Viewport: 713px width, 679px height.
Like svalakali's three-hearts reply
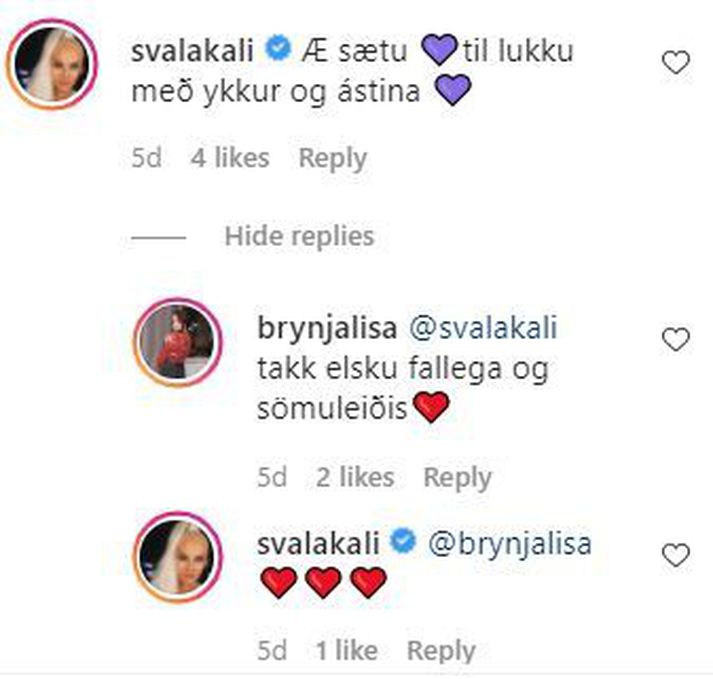point(676,555)
